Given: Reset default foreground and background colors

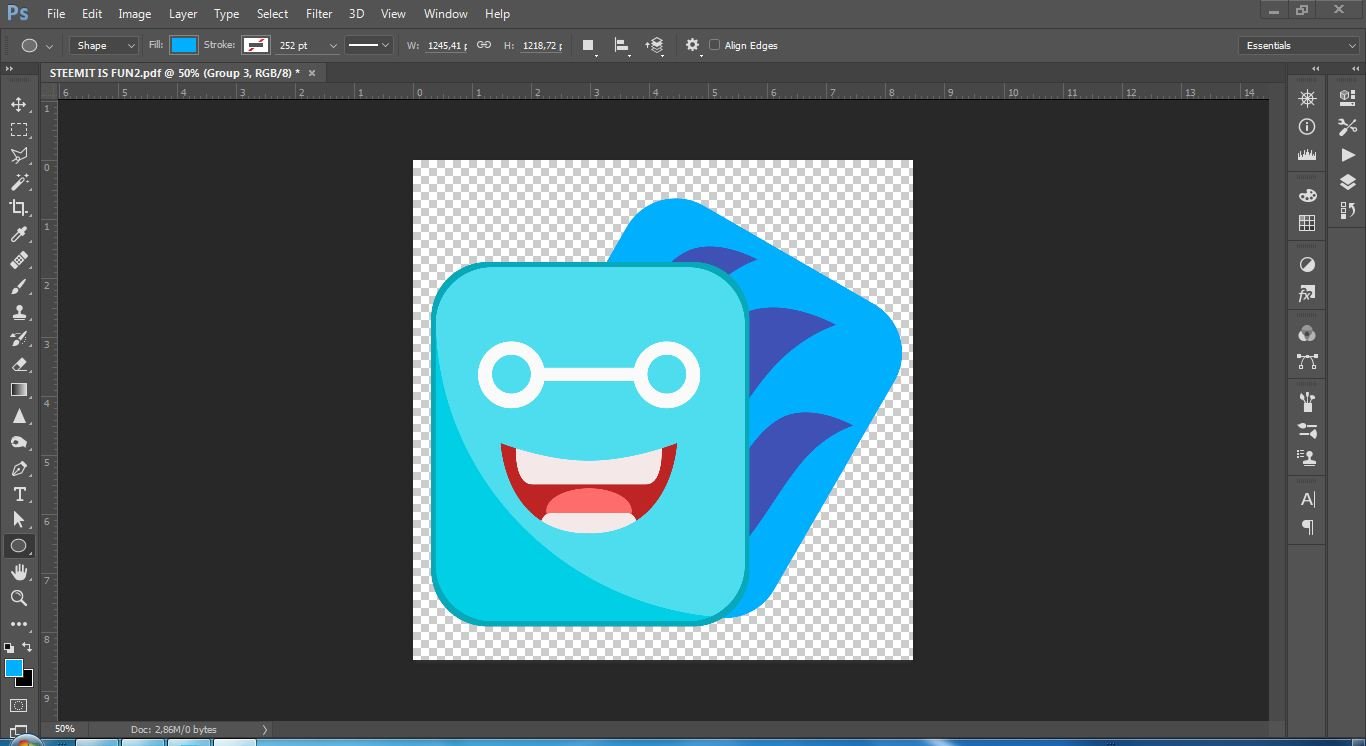Looking at the screenshot, I should [9, 648].
